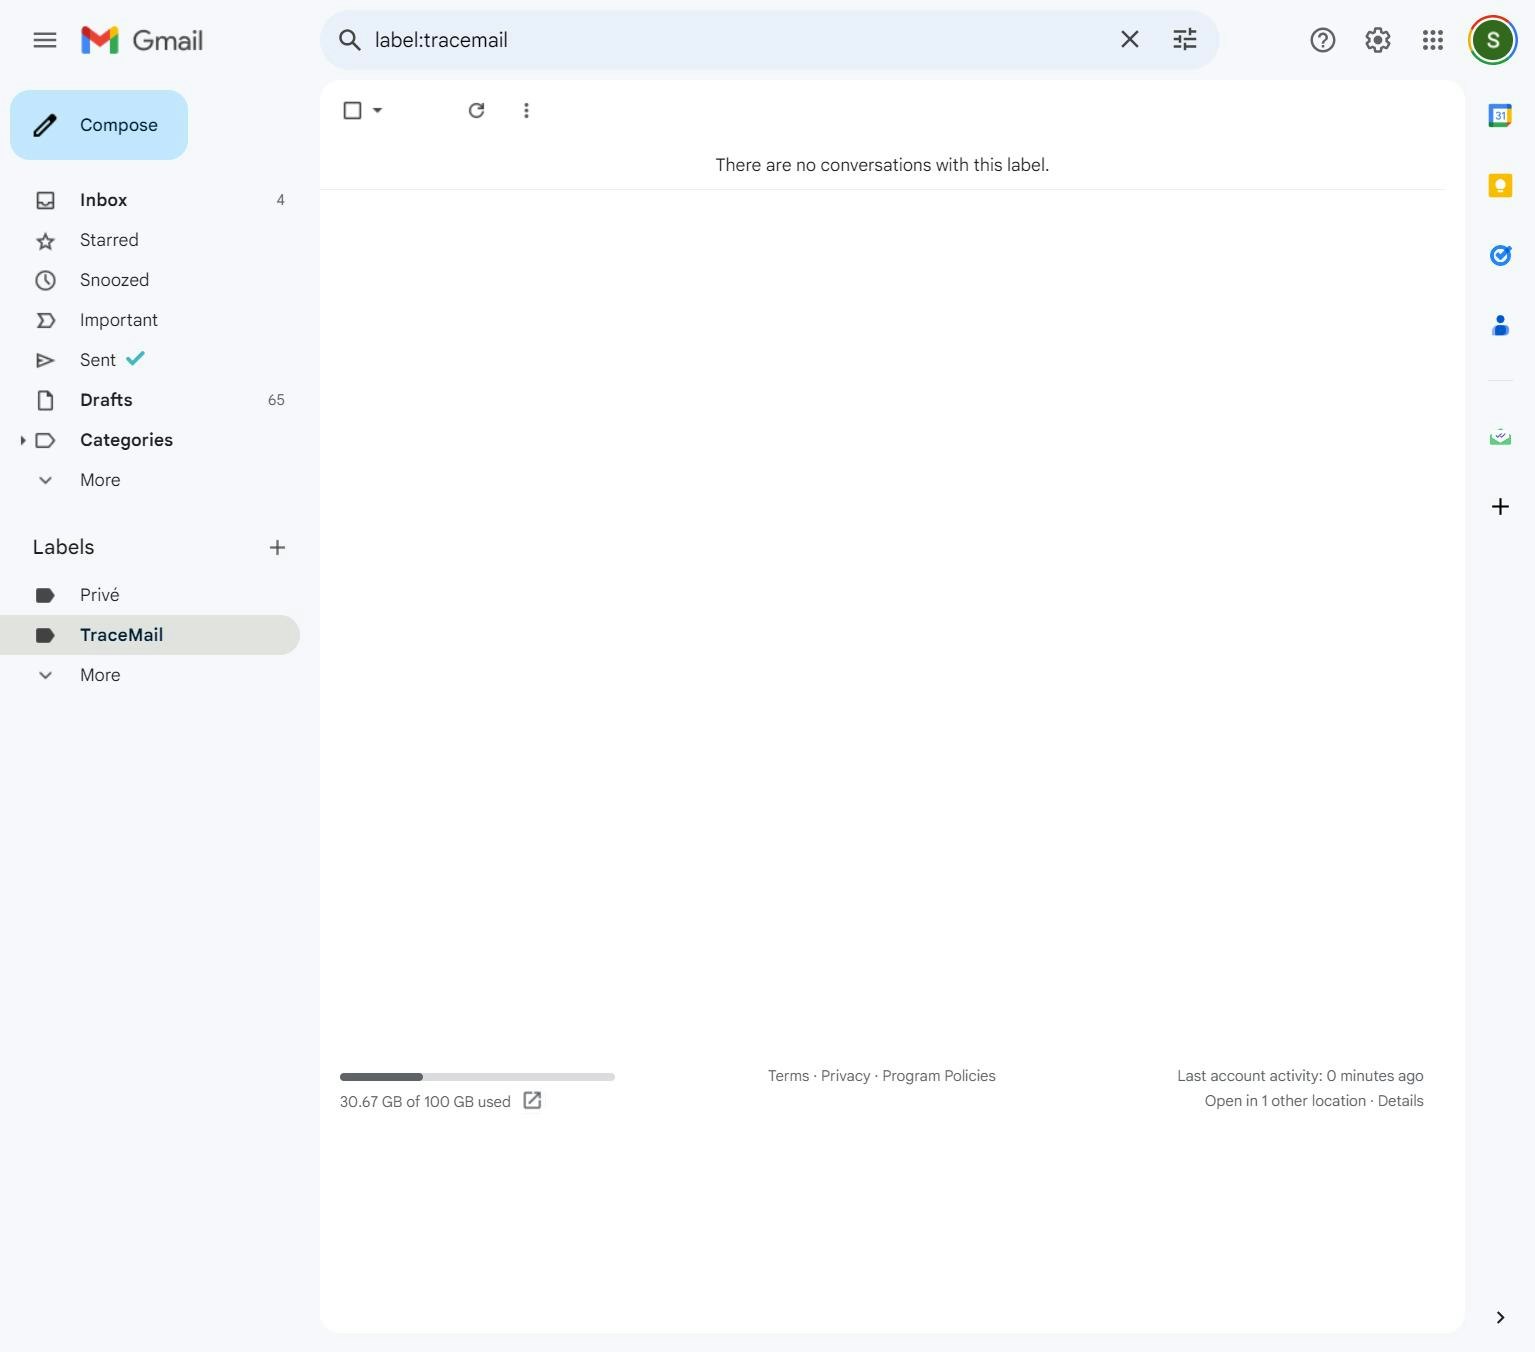Open the Privé label
Image resolution: width=1535 pixels, height=1352 pixels.
99,594
